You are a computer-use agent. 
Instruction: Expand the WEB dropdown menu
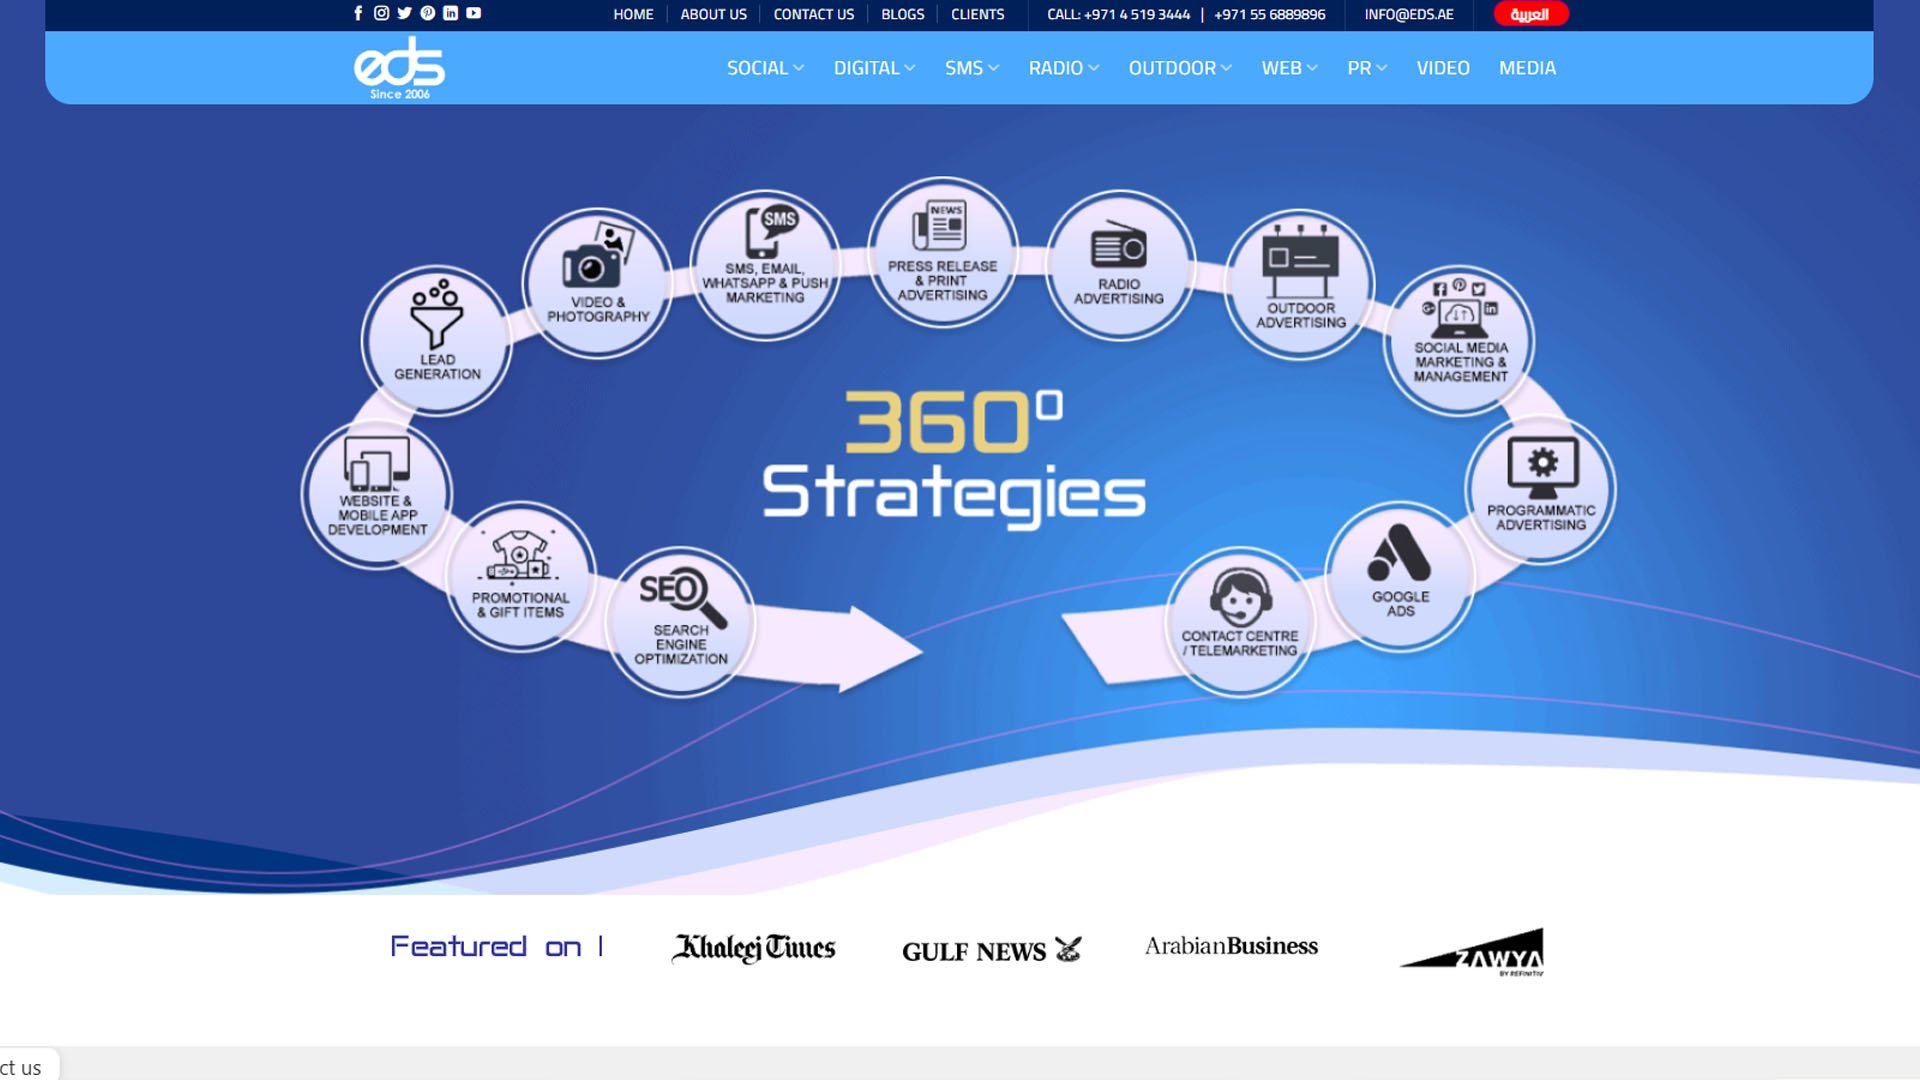(1289, 68)
